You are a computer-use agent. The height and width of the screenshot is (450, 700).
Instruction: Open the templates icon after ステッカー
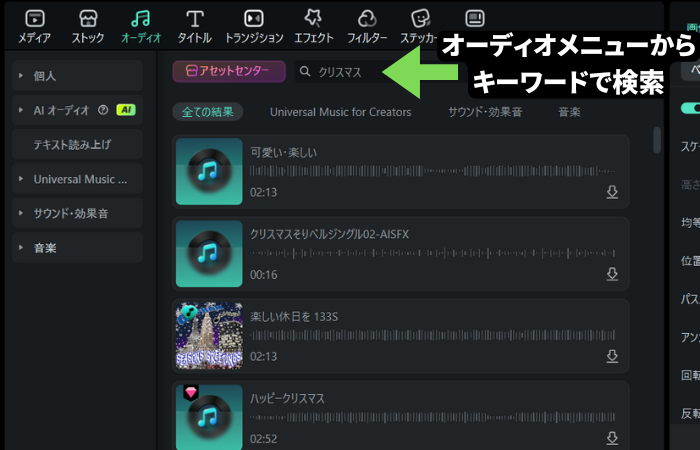[475, 19]
